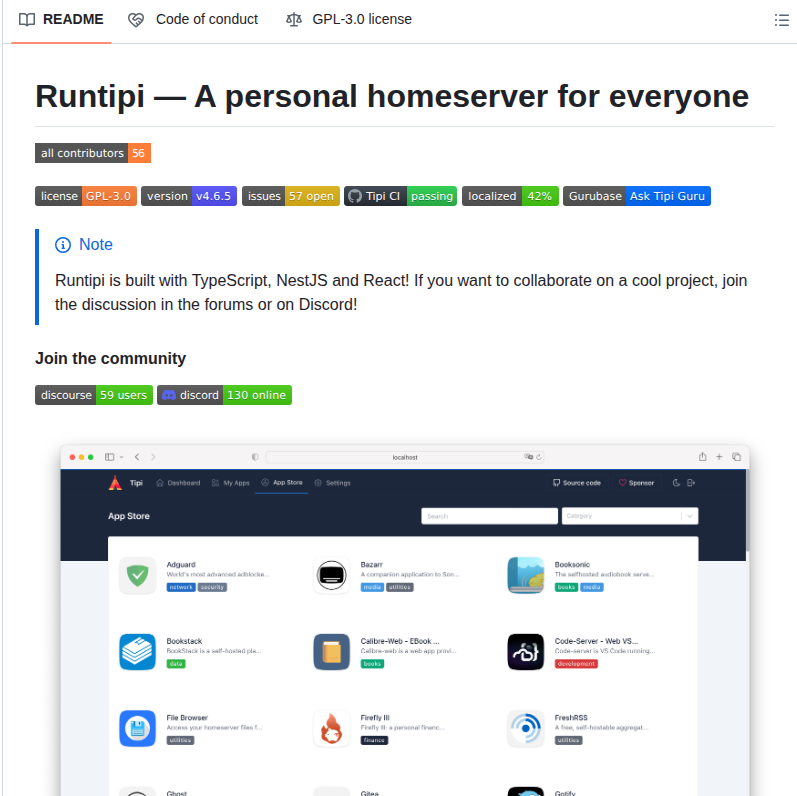Open the all contributors 56 badge
The height and width of the screenshot is (796, 797).
93,153
